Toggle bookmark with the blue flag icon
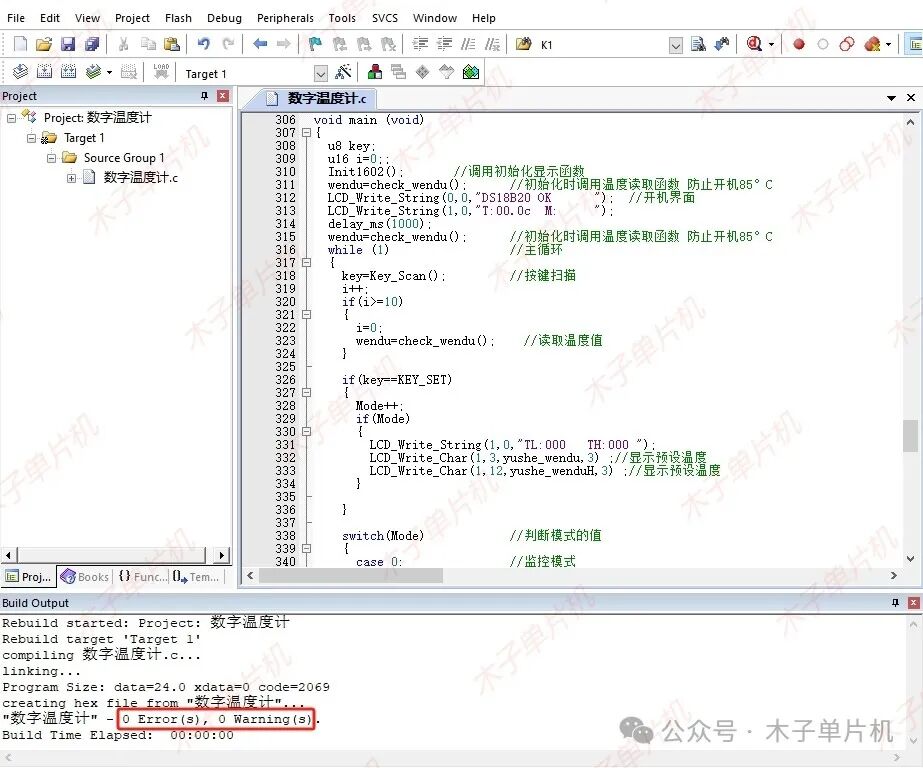Viewport: 923px width, 768px height. [315, 44]
